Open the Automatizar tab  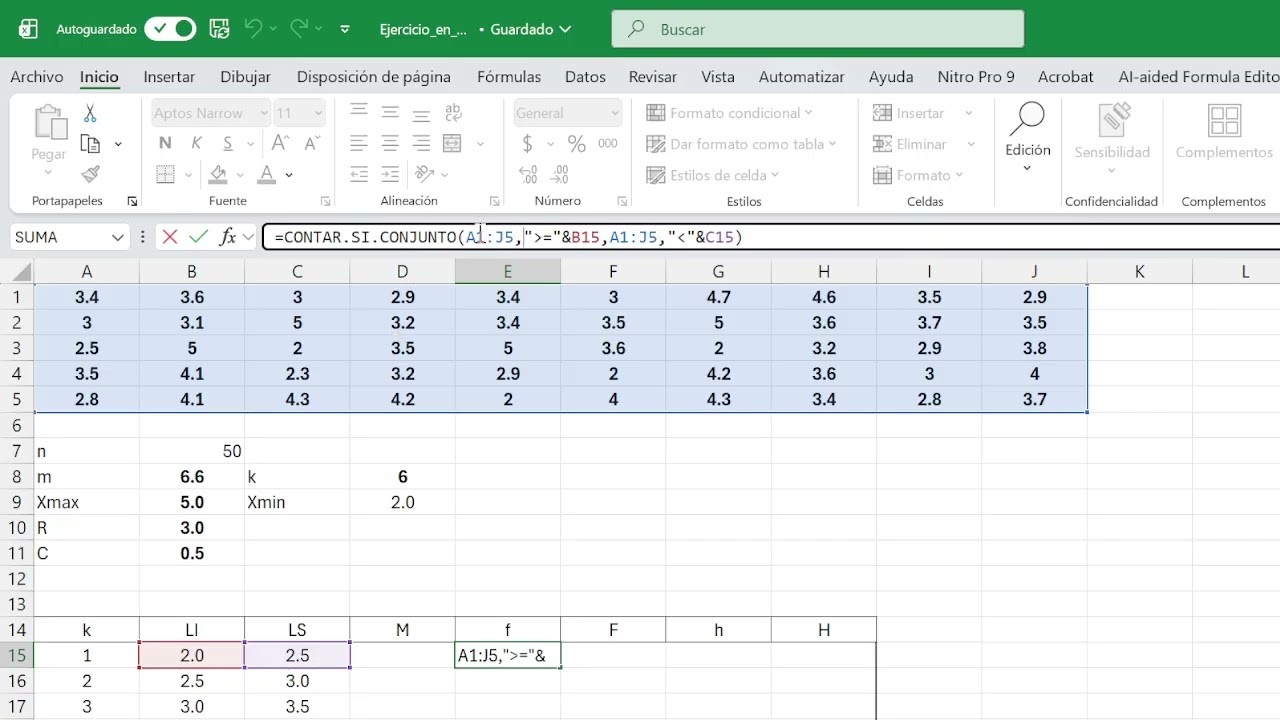pos(802,77)
